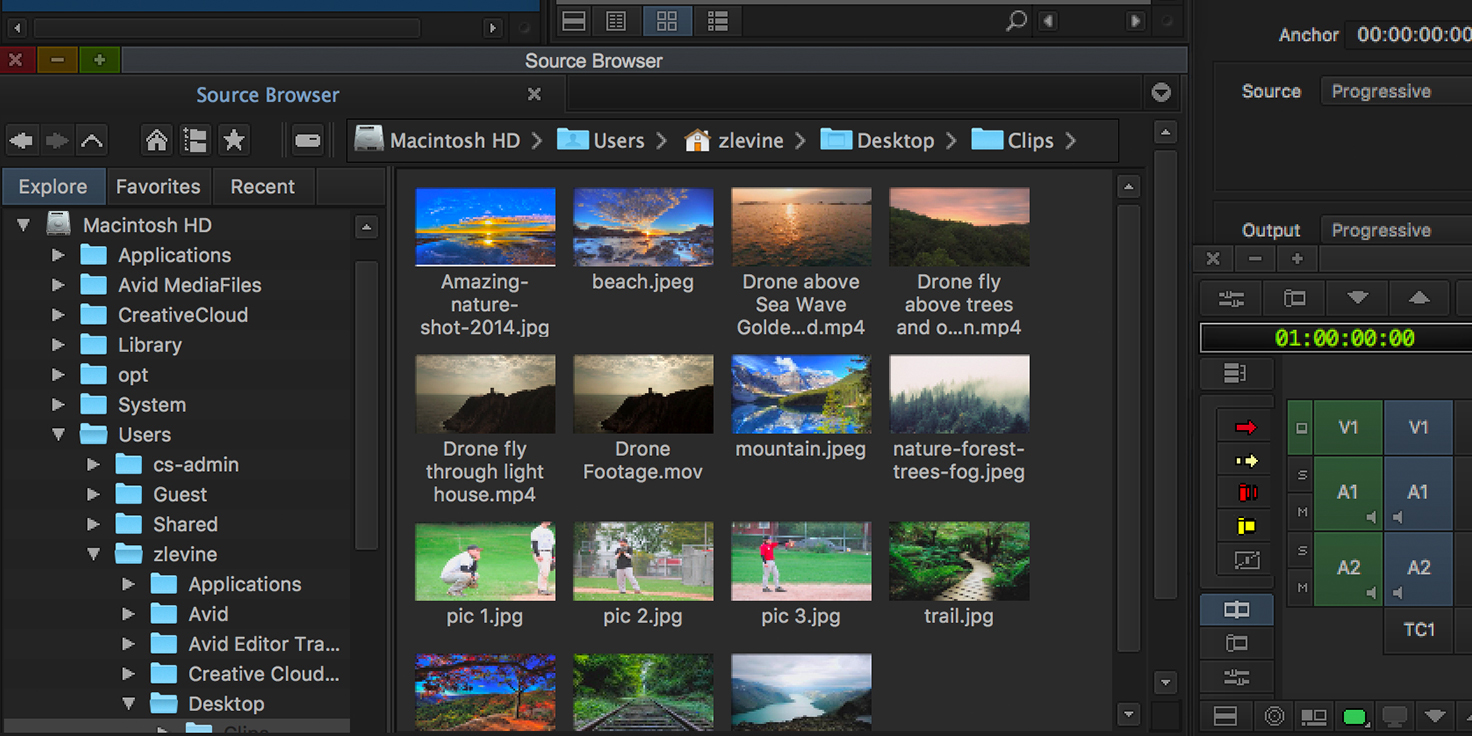Image resolution: width=1472 pixels, height=736 pixels.
Task: Collapse the Users folder in tree
Action: coord(58,435)
